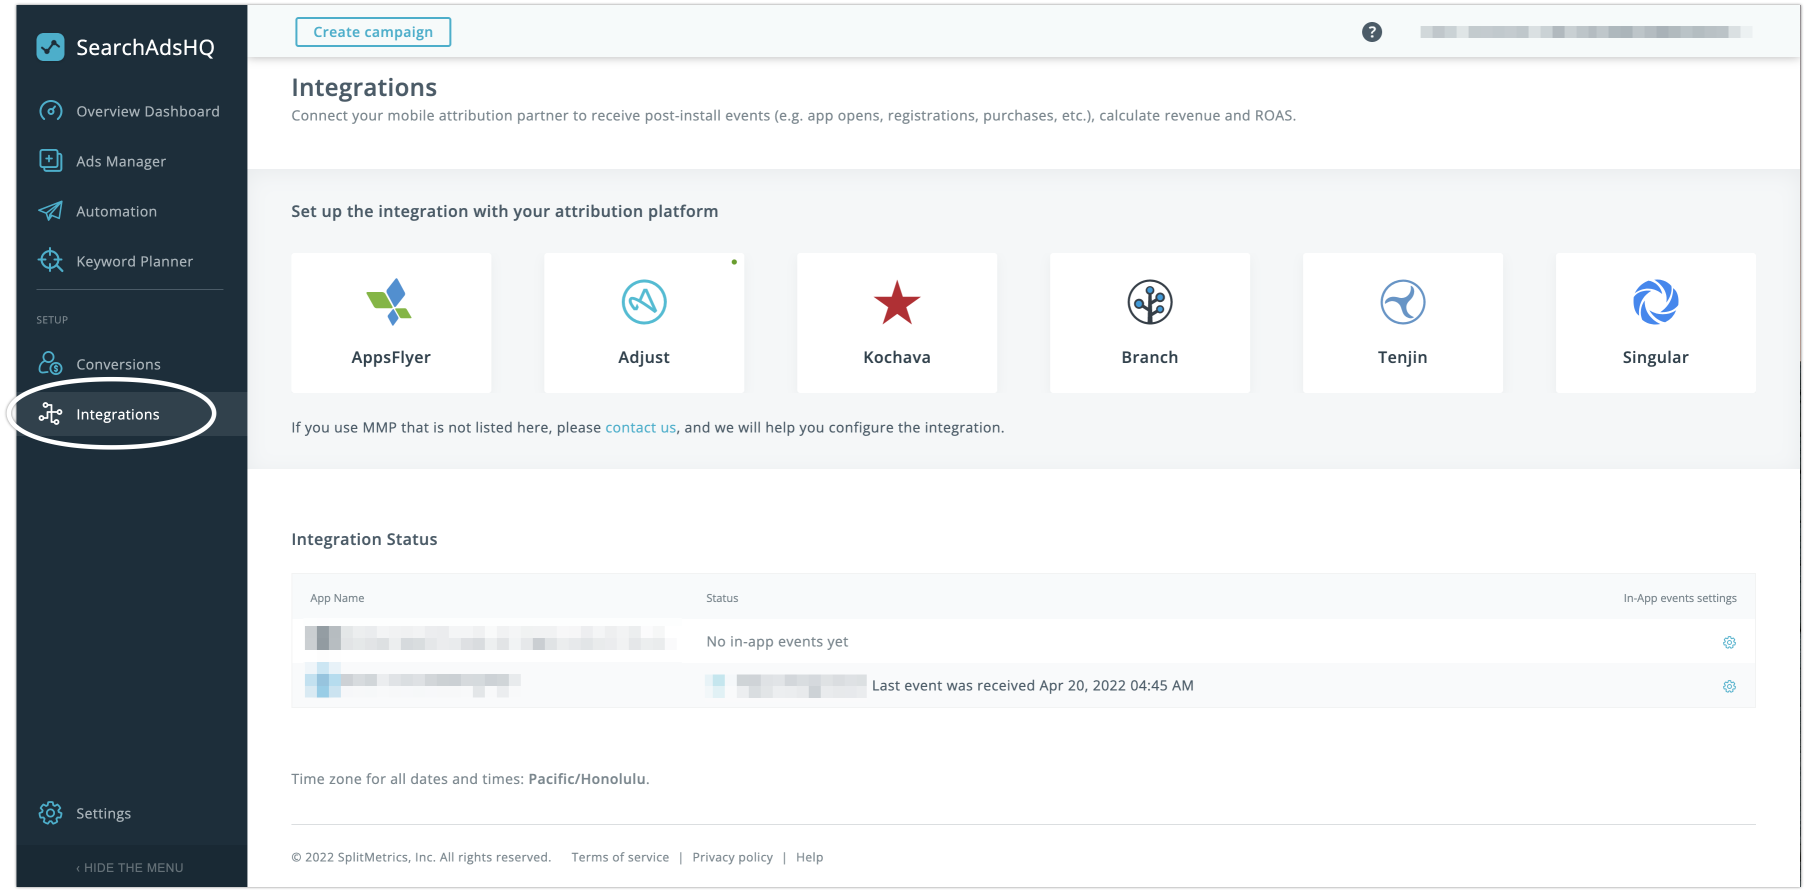
Task: Click the blurred account name in header
Action: (1586, 32)
